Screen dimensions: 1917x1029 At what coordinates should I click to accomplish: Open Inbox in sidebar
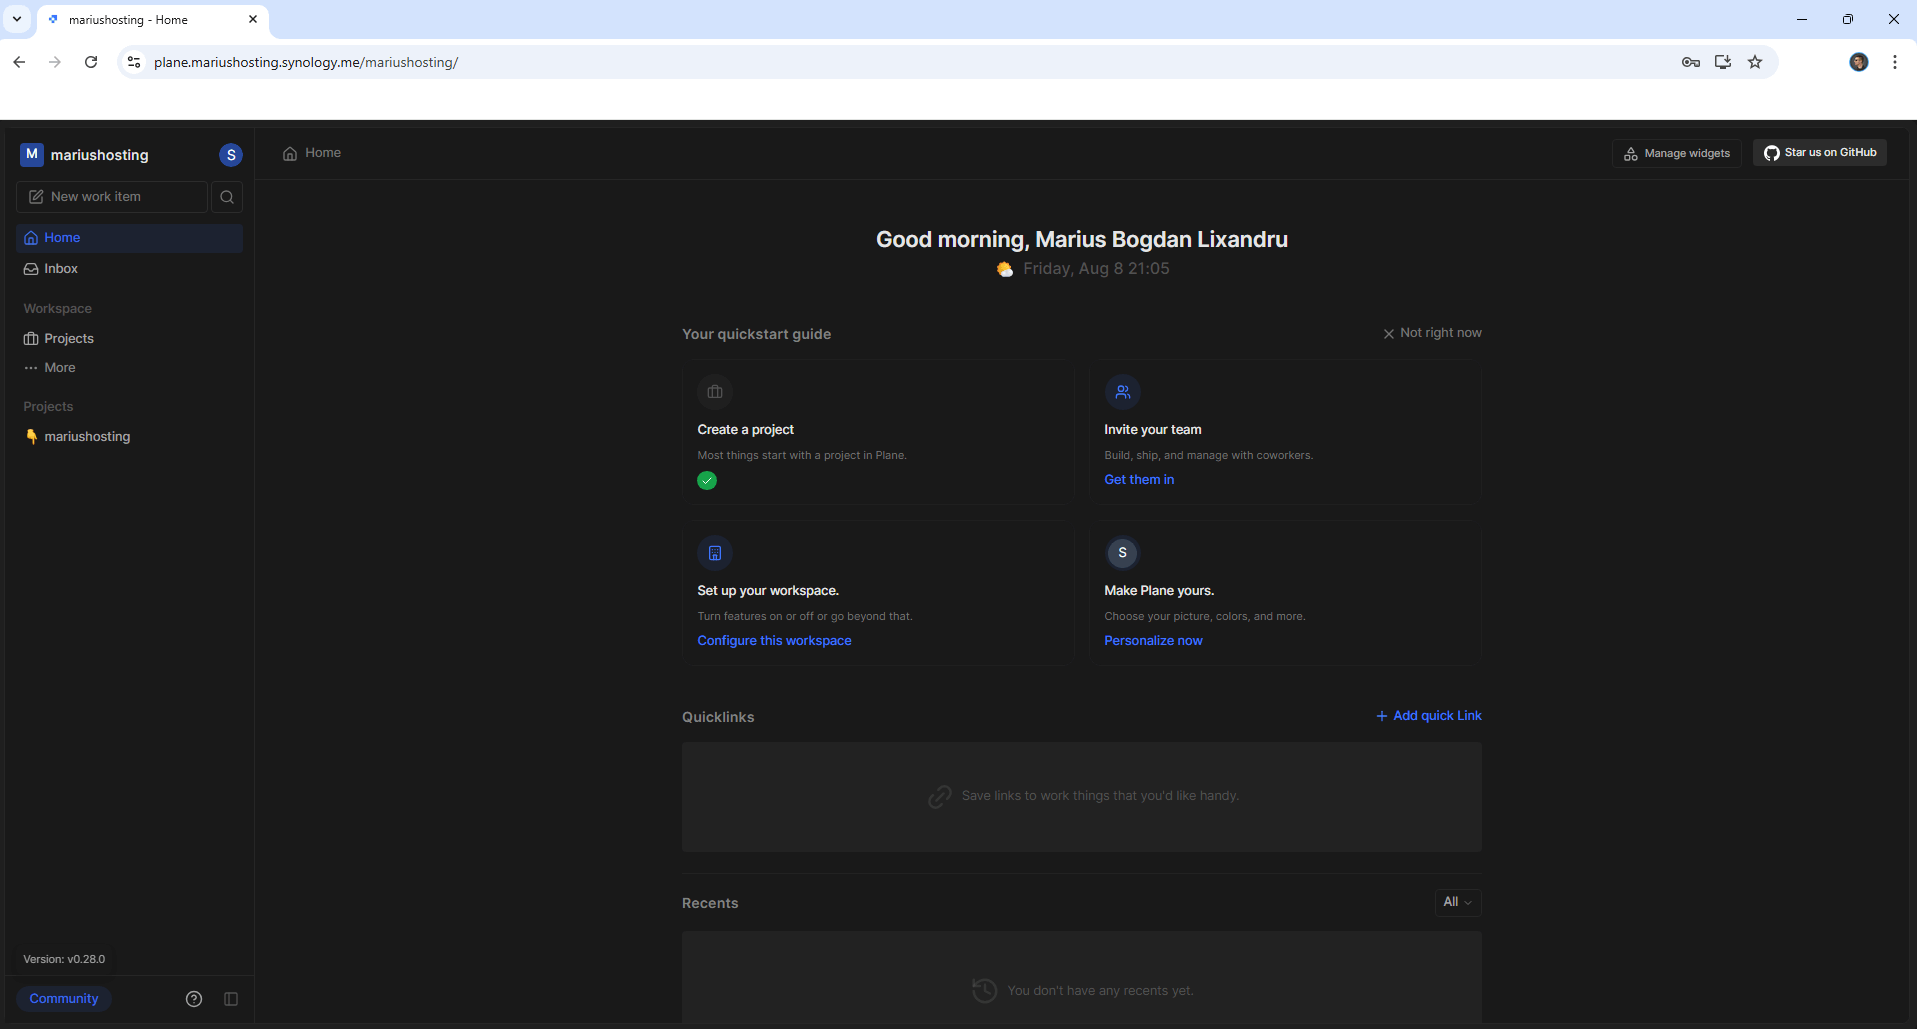click(129, 269)
